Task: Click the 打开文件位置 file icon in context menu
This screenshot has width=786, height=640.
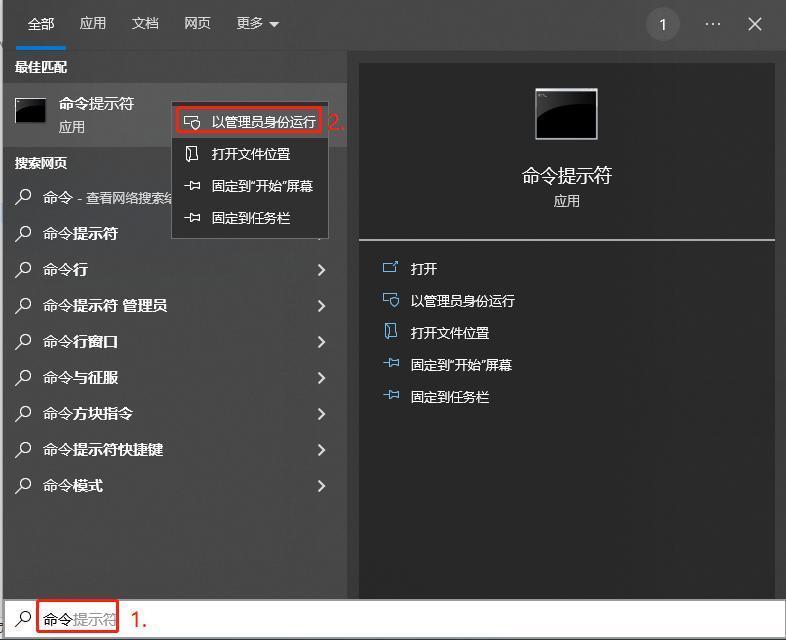Action: pyautogui.click(x=193, y=154)
